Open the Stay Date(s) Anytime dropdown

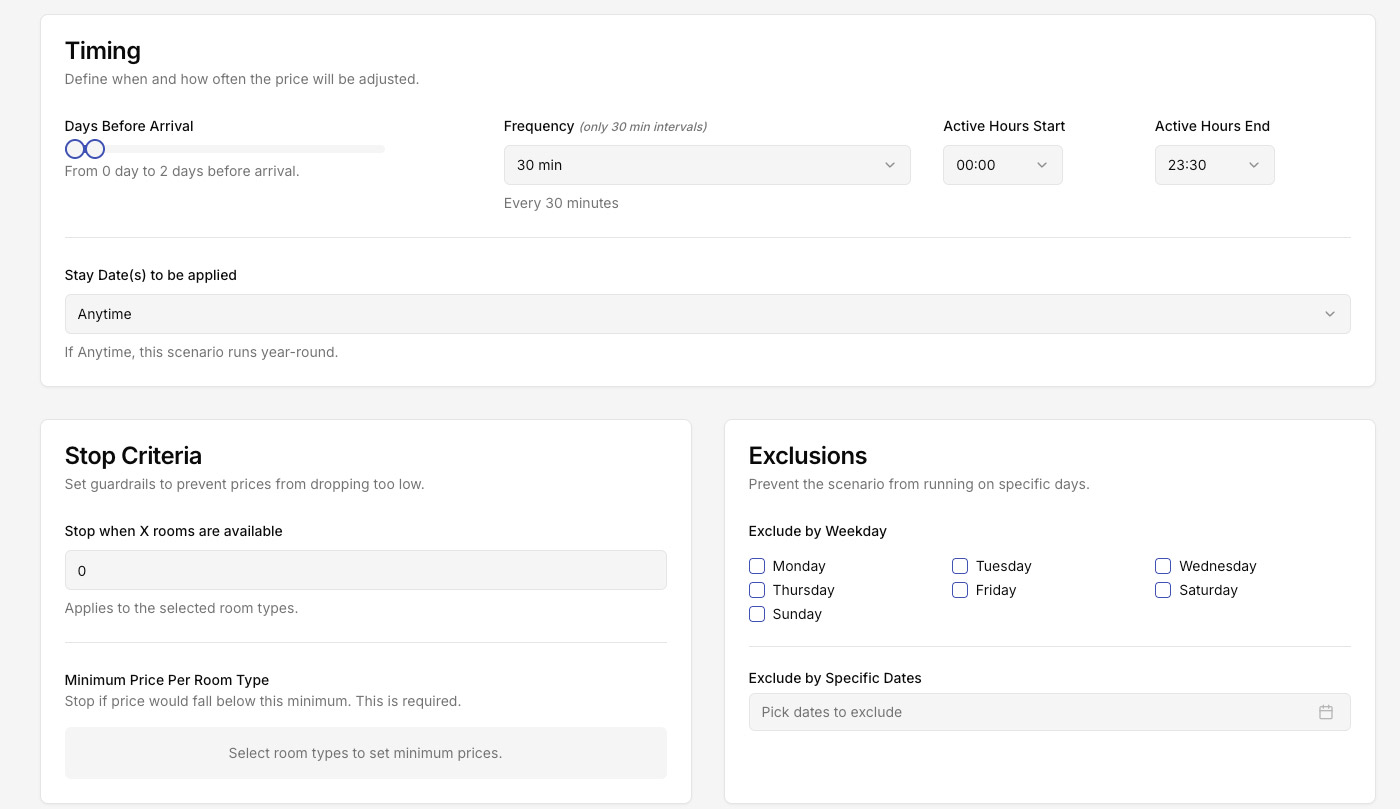tap(706, 314)
